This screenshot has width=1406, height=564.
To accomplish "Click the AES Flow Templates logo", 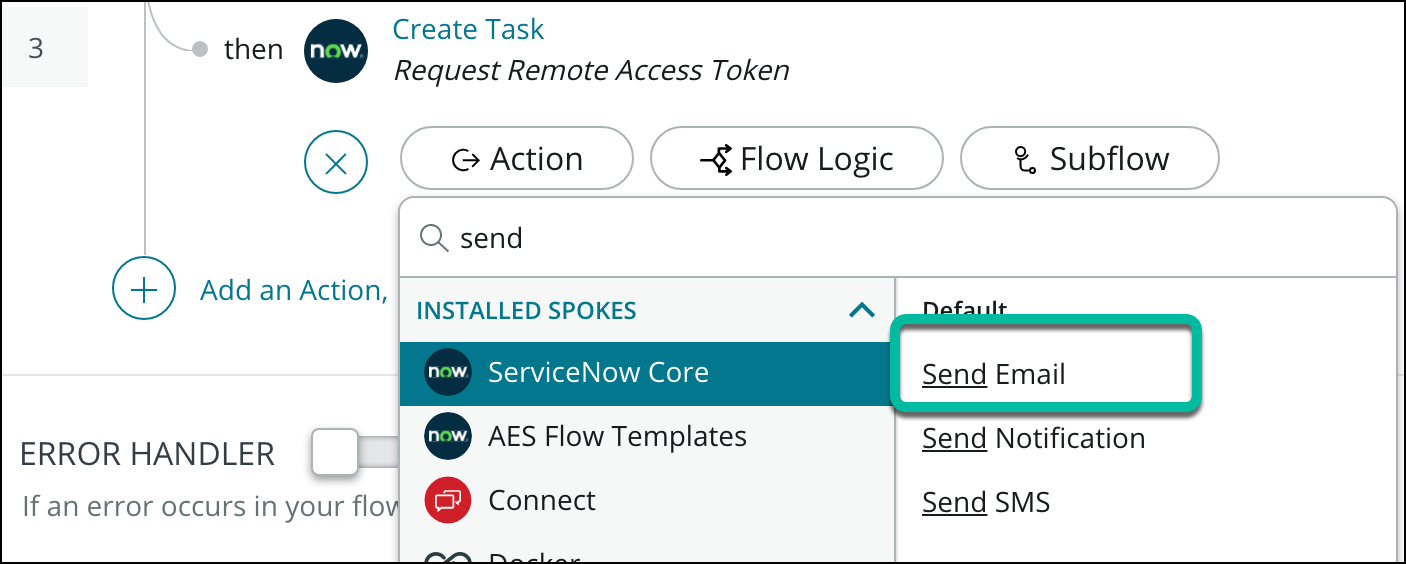I will click(447, 437).
